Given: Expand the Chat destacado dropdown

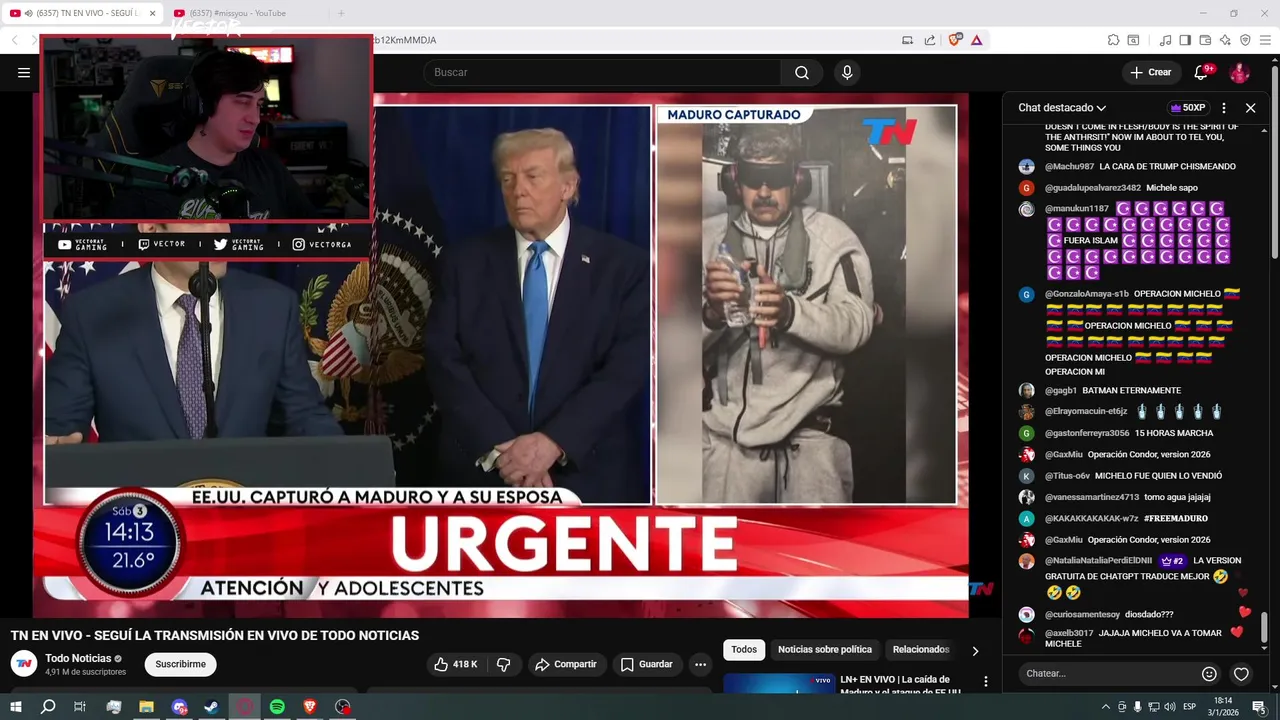Looking at the screenshot, I should [x=1062, y=107].
